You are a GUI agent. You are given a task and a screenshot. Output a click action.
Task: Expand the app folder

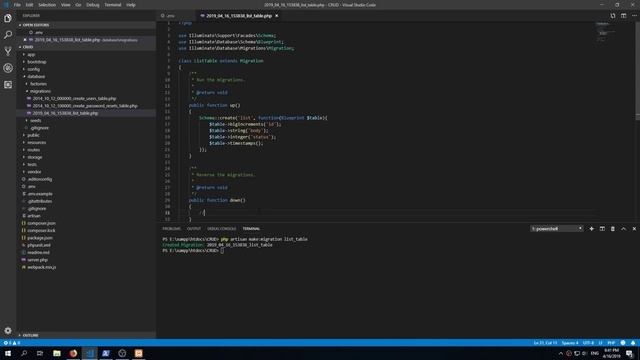pos(31,54)
